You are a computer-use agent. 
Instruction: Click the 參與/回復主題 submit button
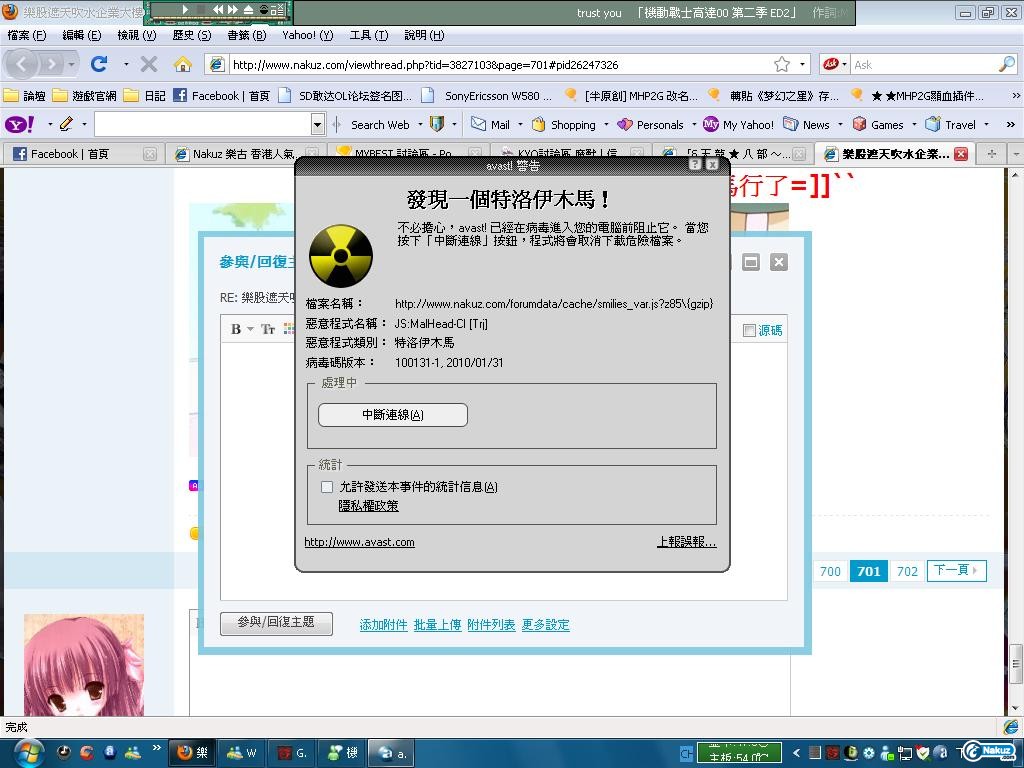click(x=275, y=622)
